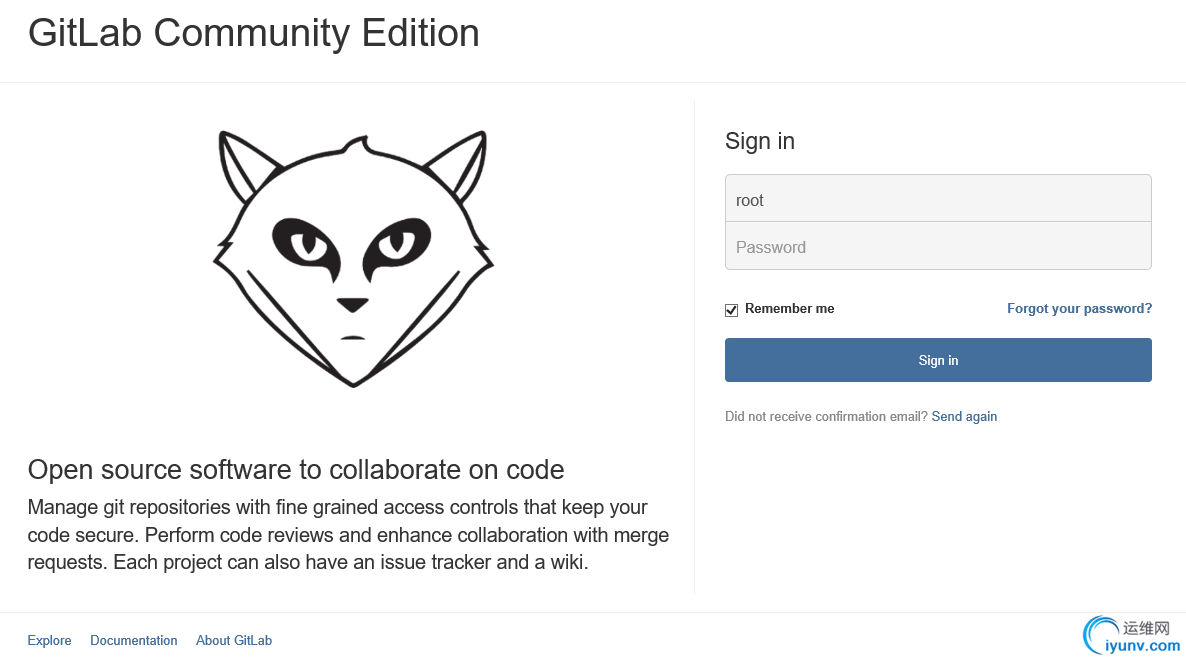The width and height of the screenshot is (1186, 662).
Task: Go to the Documentation footer link
Action: (x=134, y=641)
